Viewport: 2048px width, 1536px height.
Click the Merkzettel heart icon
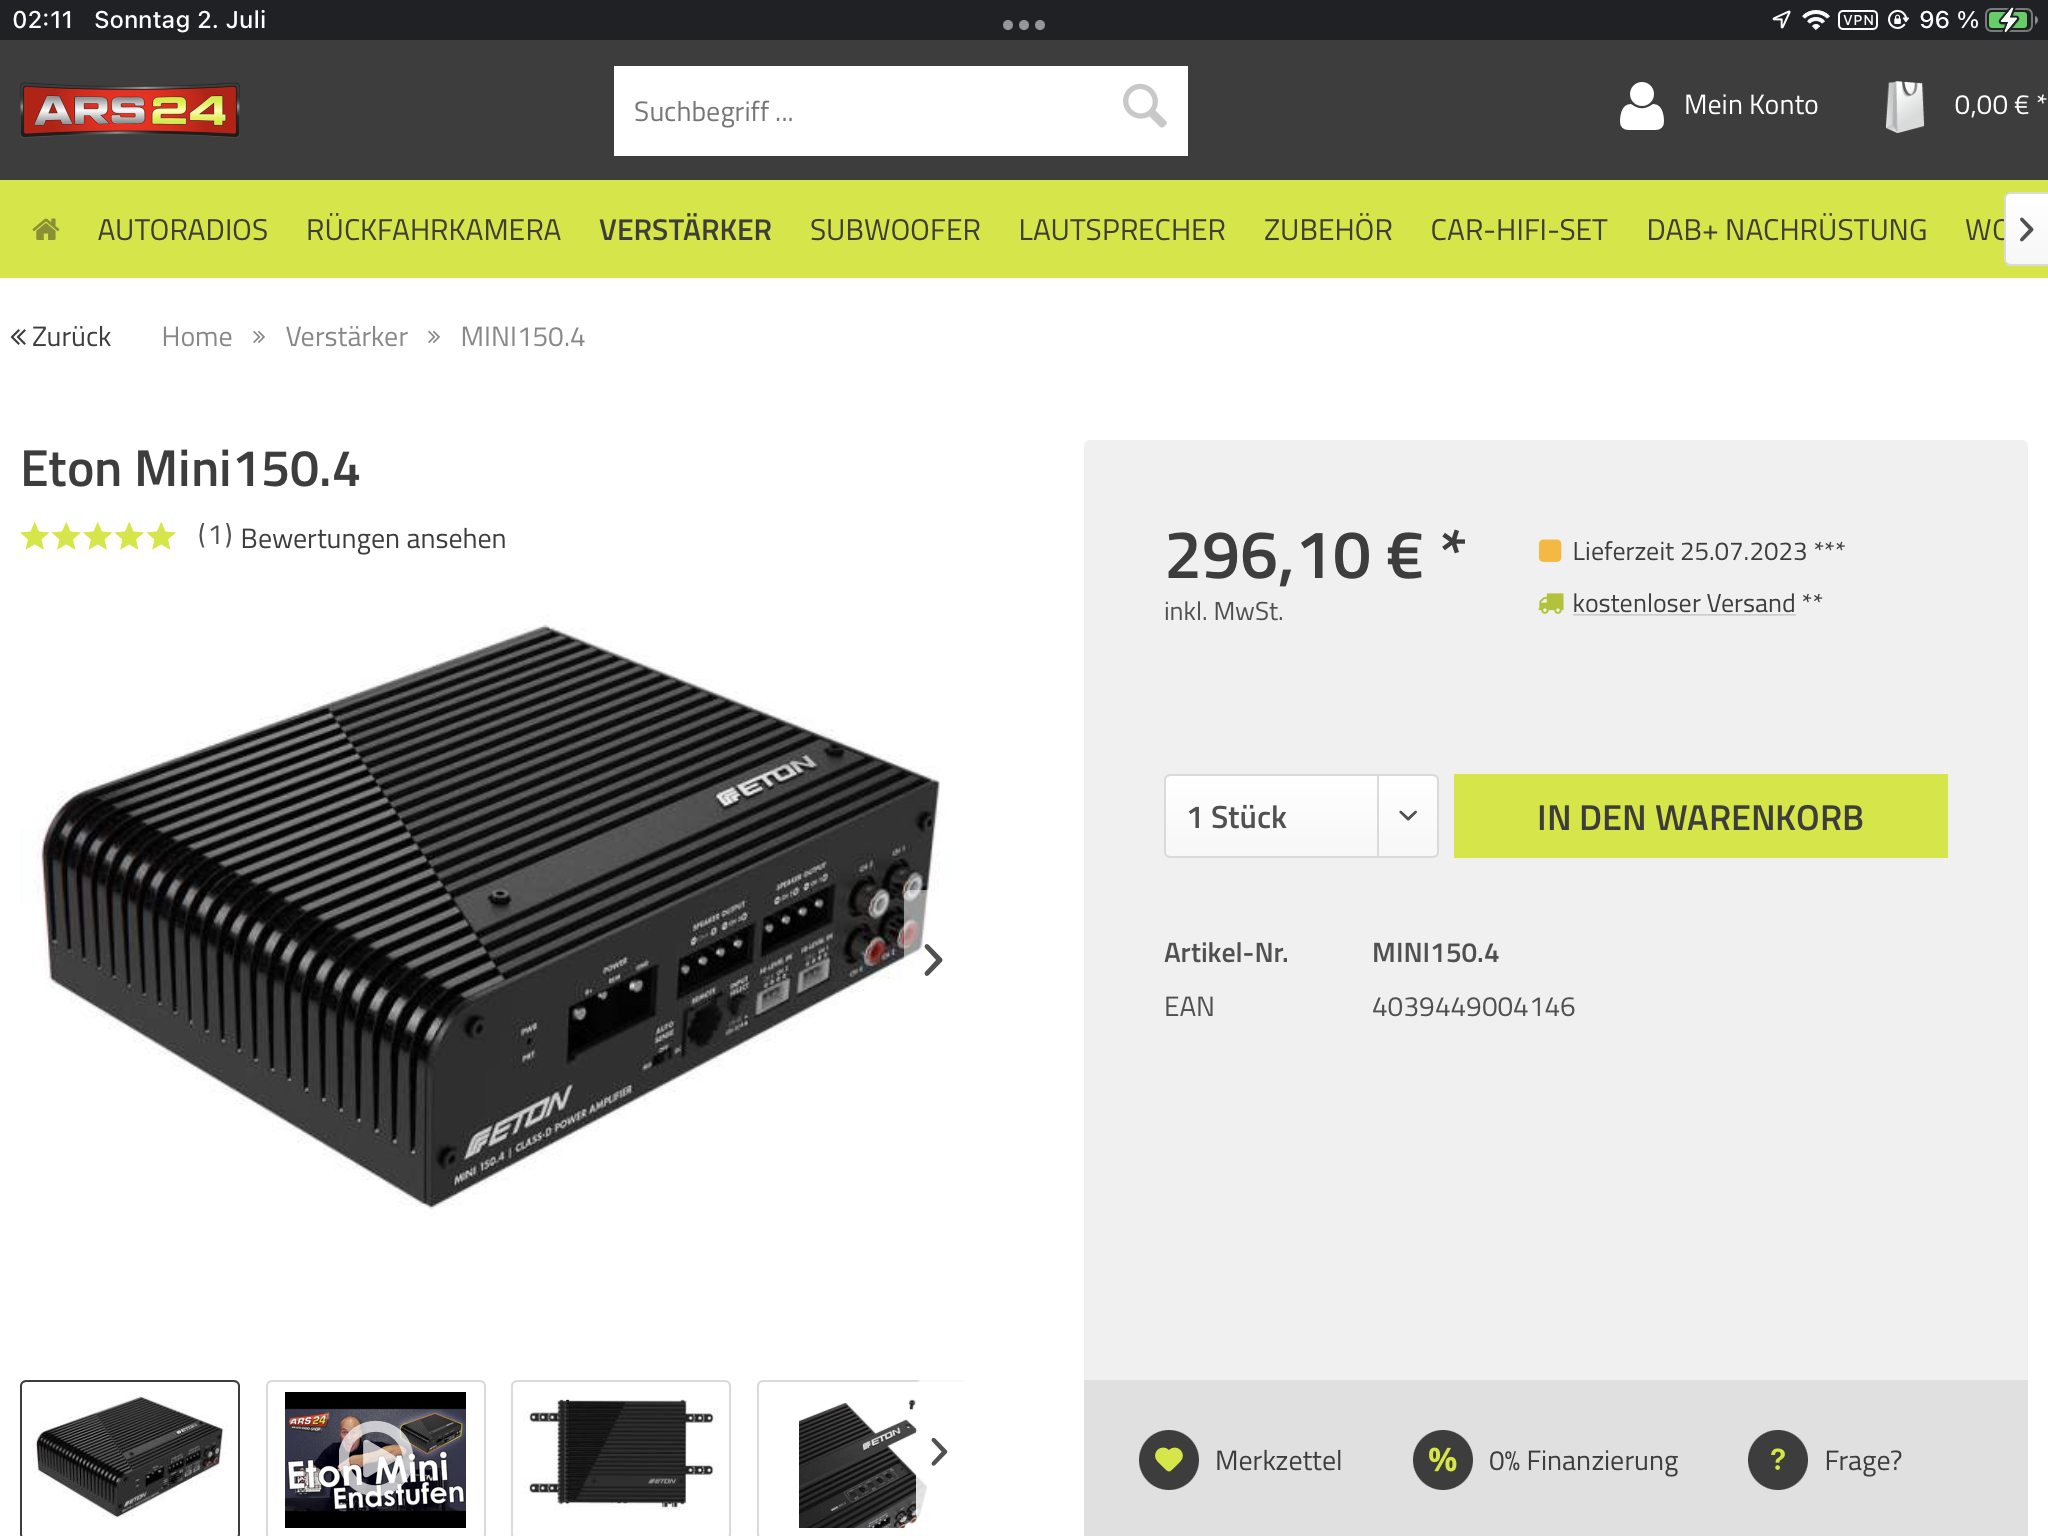click(1168, 1460)
